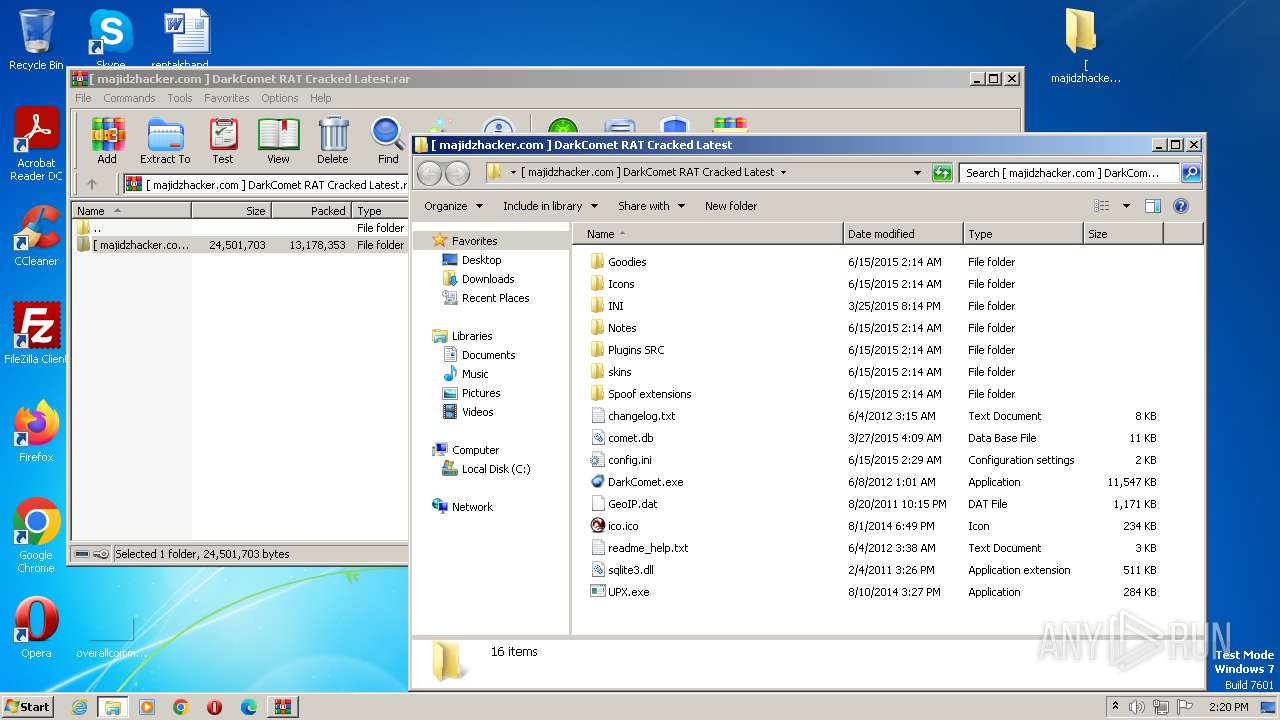Screen dimensions: 1280x720
Task: Select Local Disk (C:) in tree
Action: [496, 469]
